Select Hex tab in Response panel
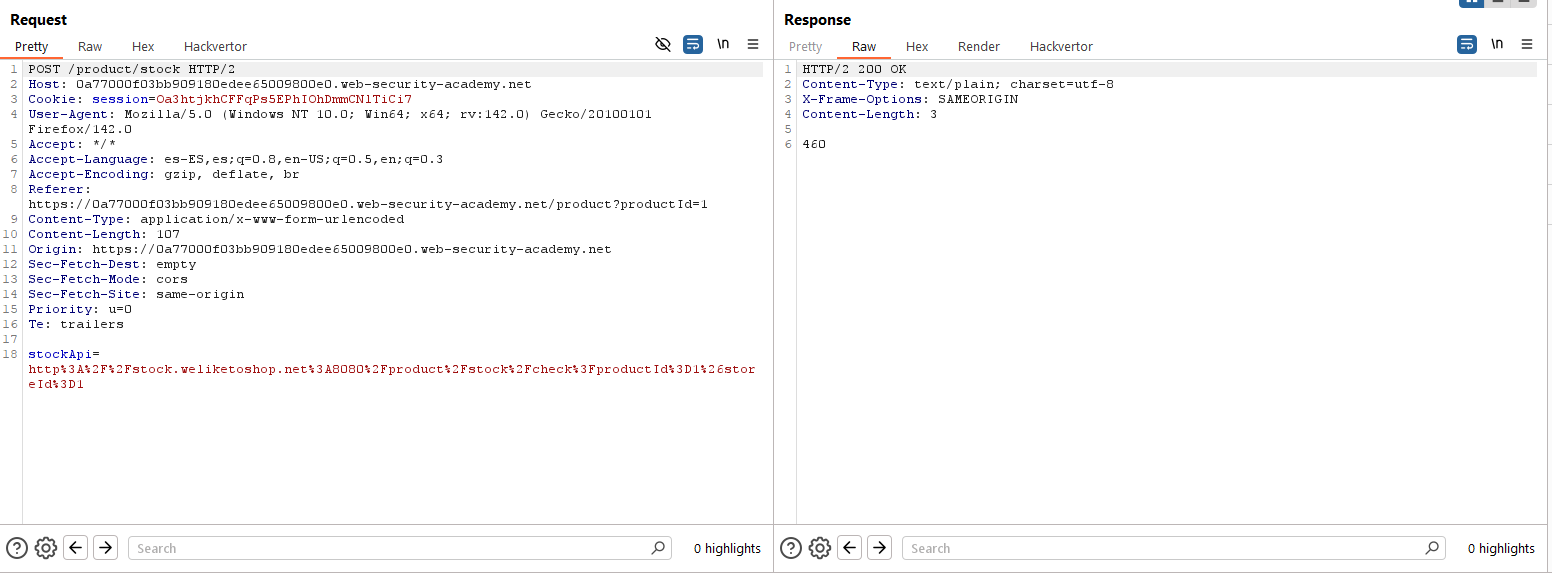The image size is (1552, 573). 917,47
